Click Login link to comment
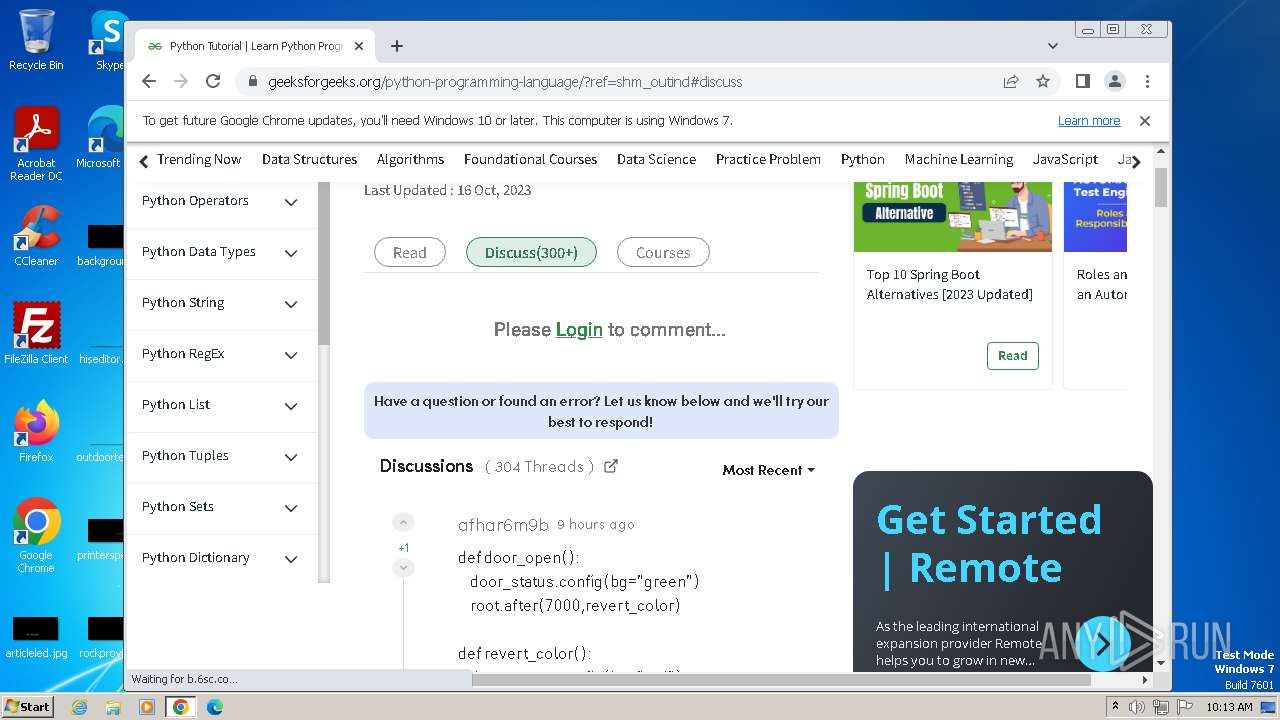Screen dimensions: 1280x720 579,330
